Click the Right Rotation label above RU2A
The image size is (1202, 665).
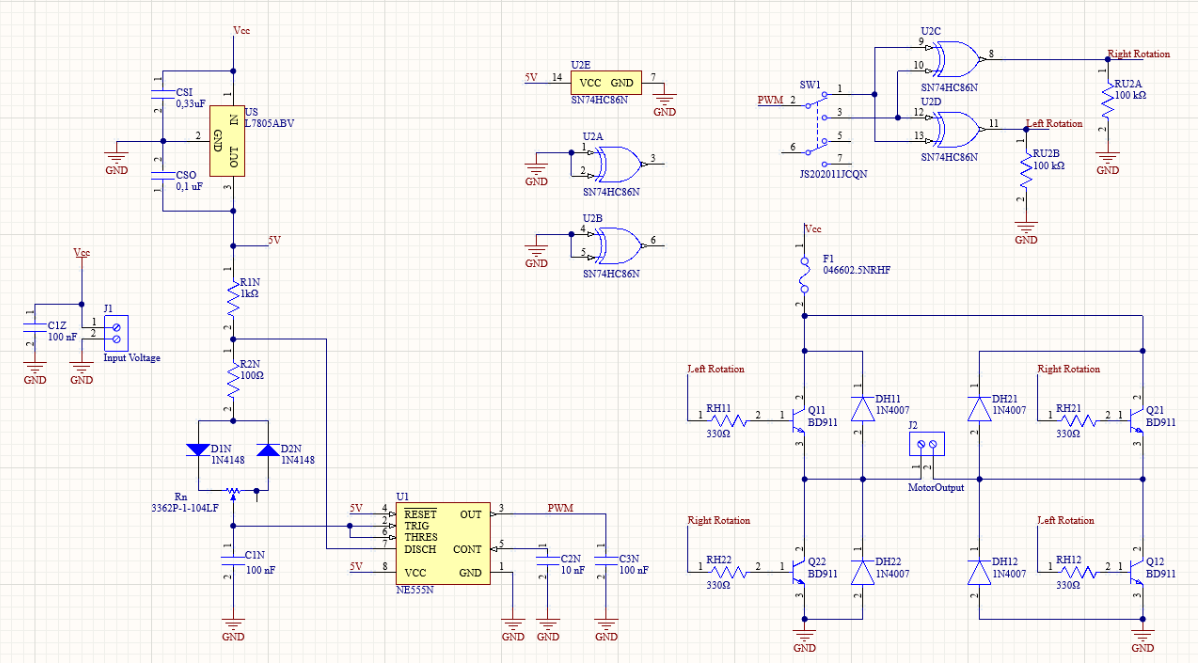[x=1139, y=53]
